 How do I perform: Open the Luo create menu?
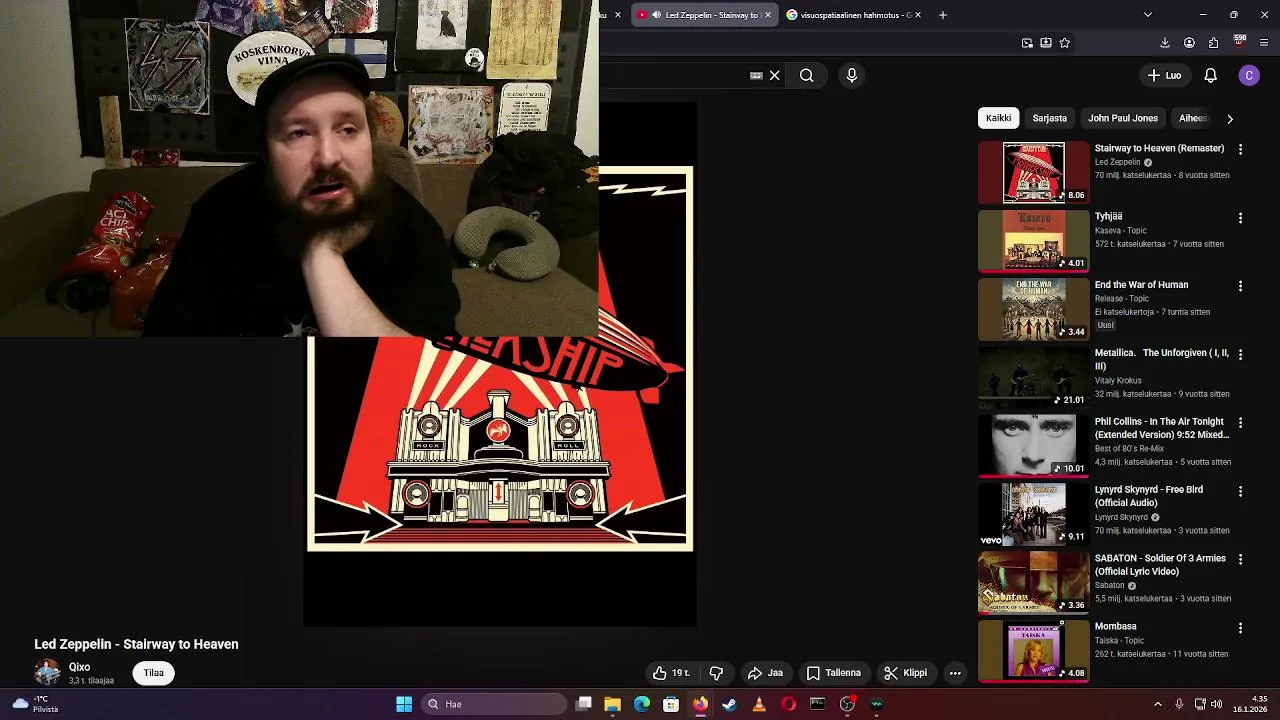point(1164,75)
